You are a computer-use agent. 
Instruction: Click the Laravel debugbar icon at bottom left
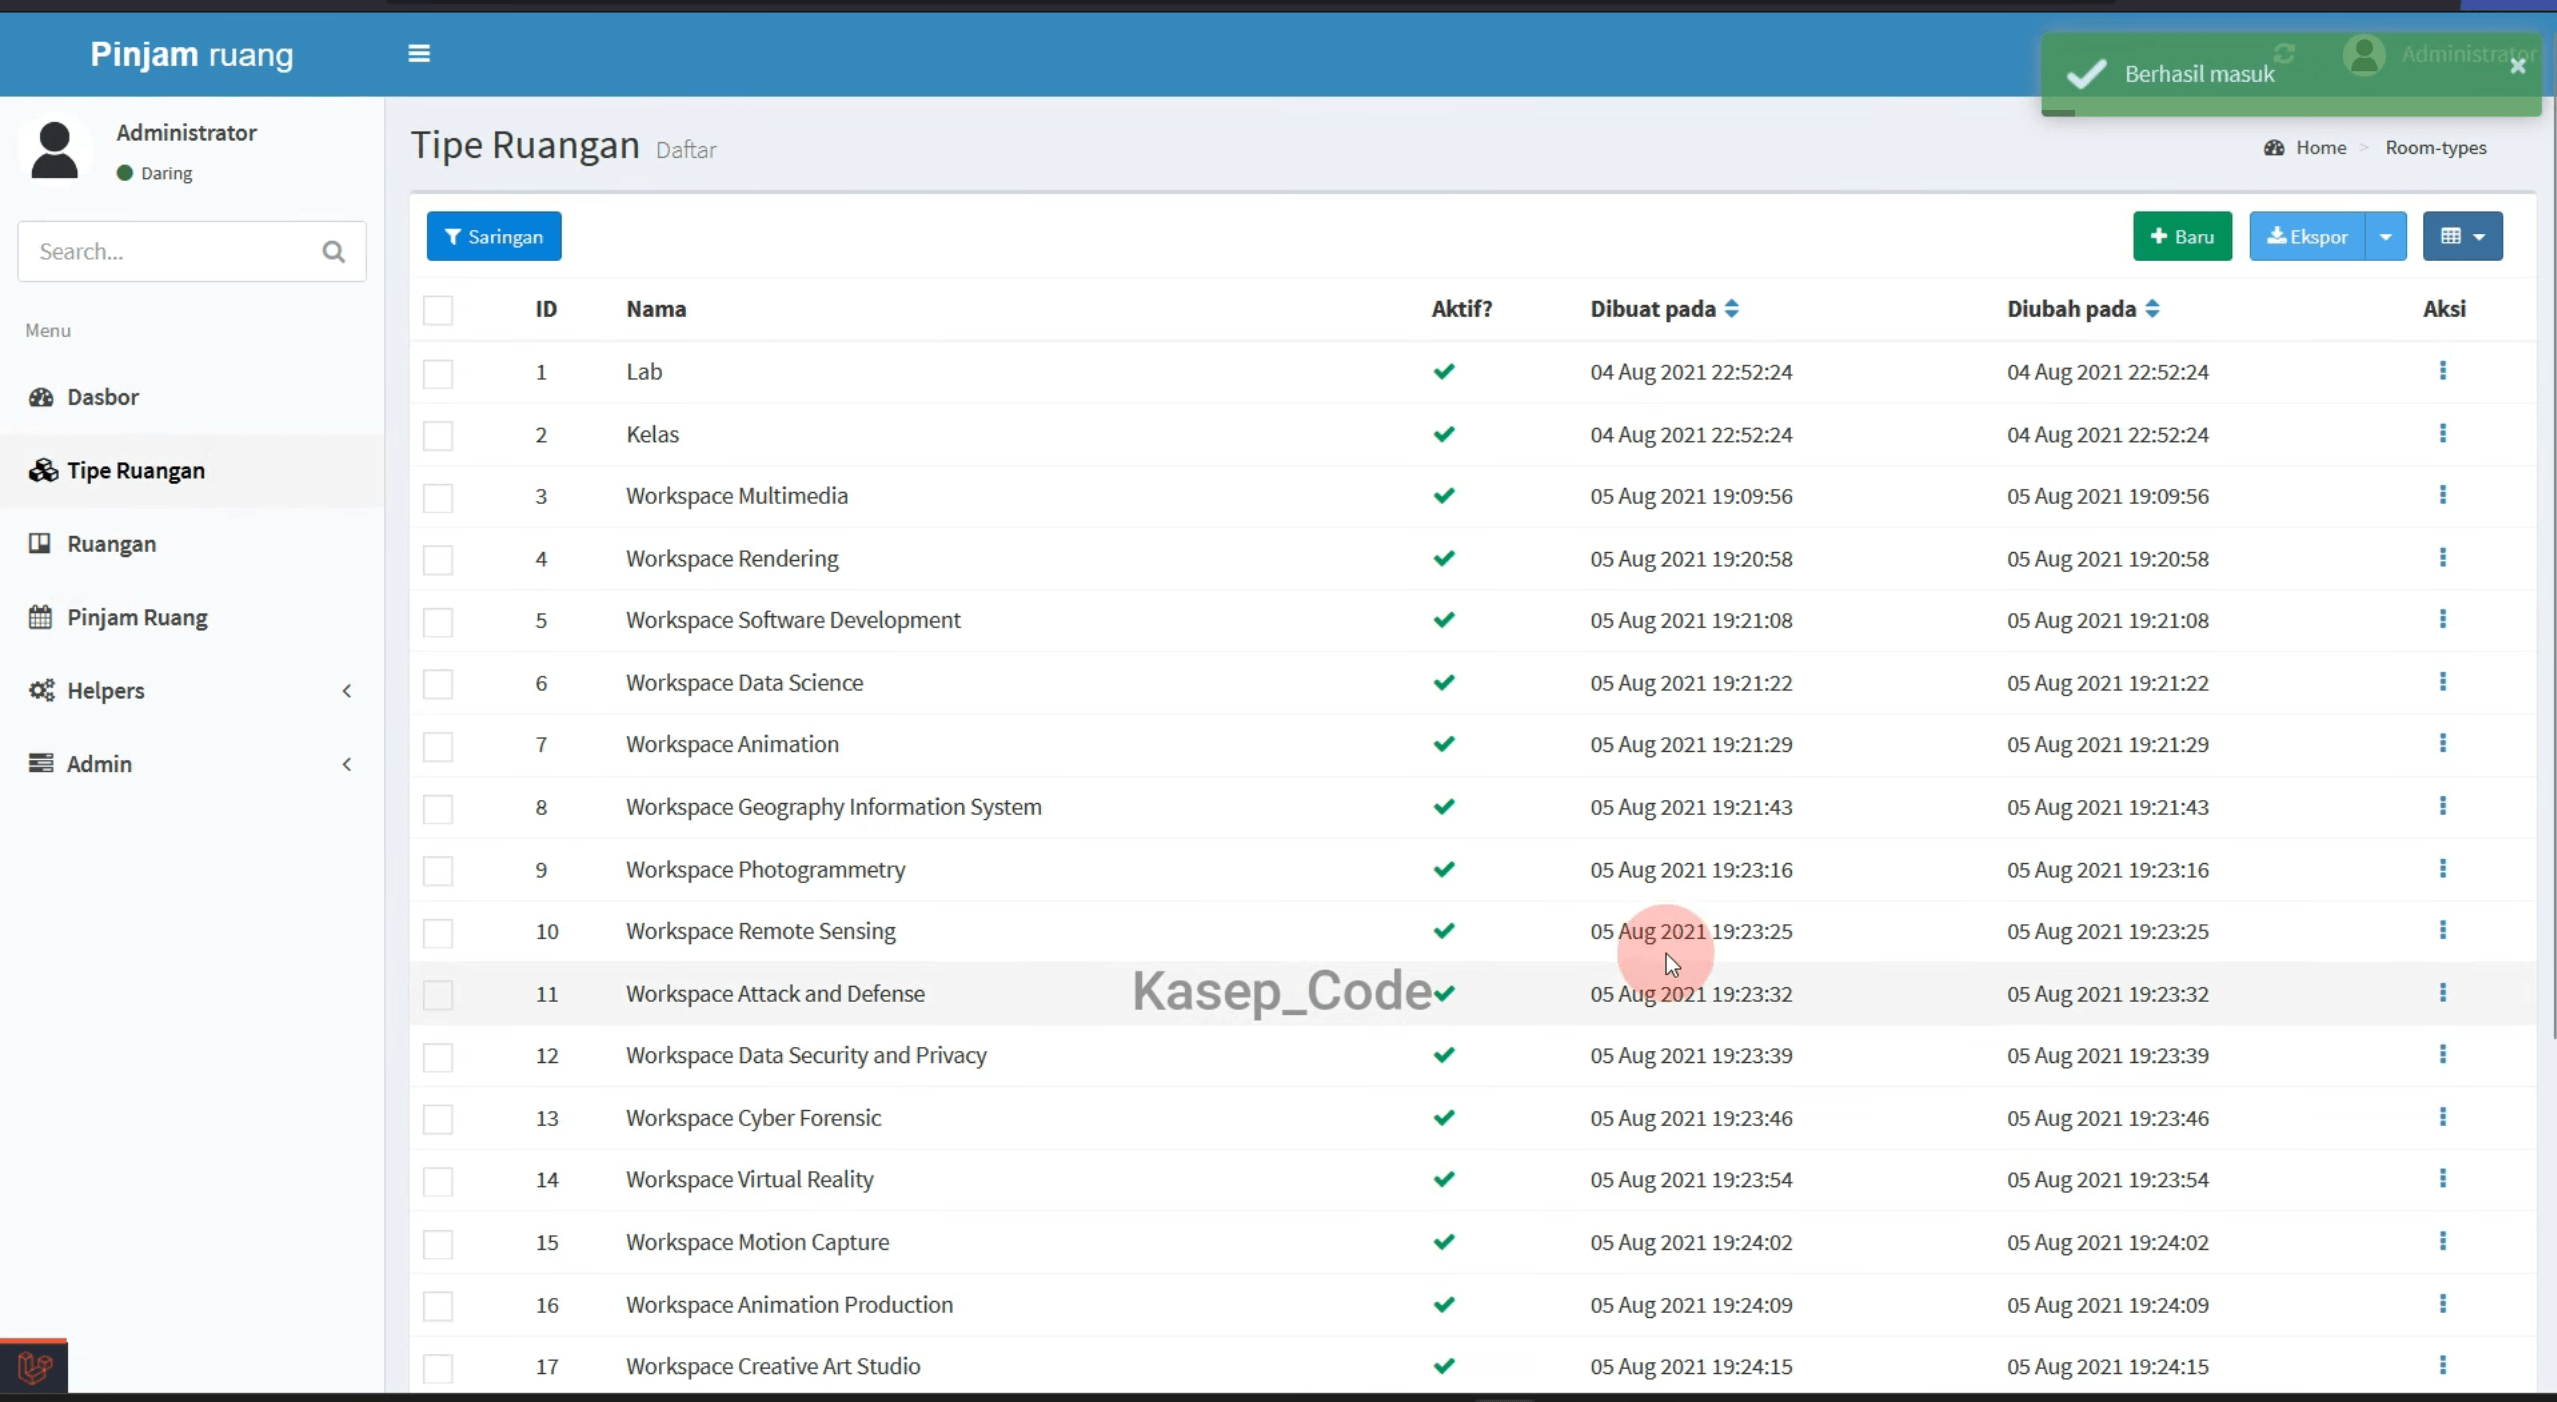34,1367
